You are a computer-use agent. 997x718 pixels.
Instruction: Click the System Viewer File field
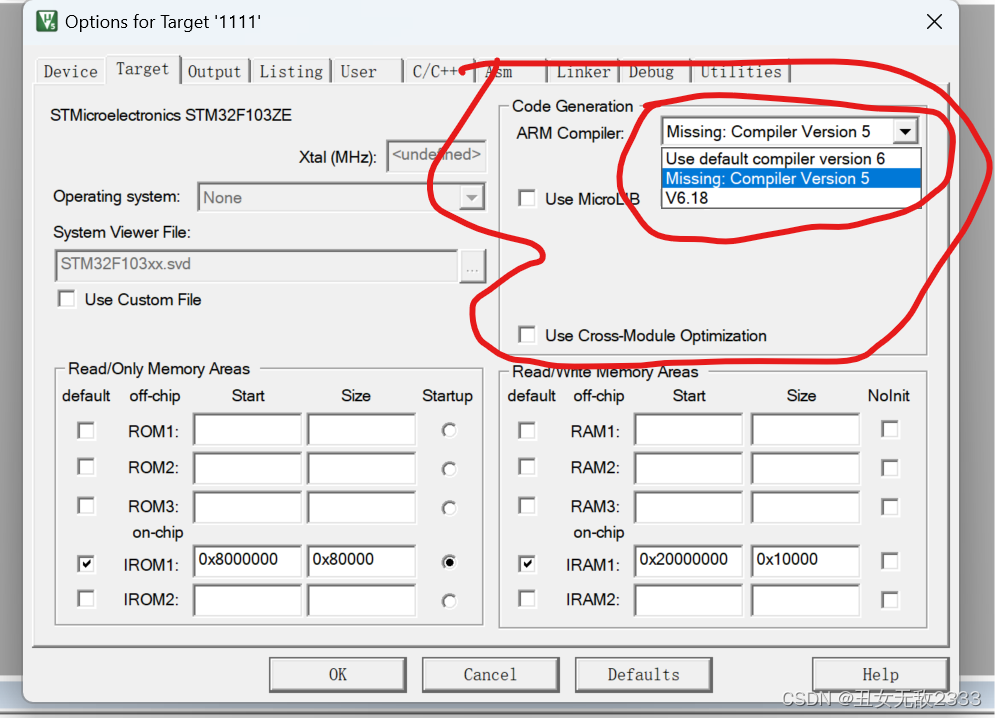pyautogui.click(x=256, y=265)
